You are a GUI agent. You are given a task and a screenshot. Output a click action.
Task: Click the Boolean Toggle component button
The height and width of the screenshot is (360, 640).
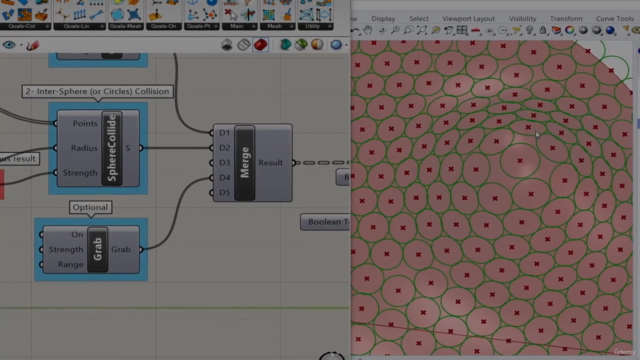[x=325, y=222]
